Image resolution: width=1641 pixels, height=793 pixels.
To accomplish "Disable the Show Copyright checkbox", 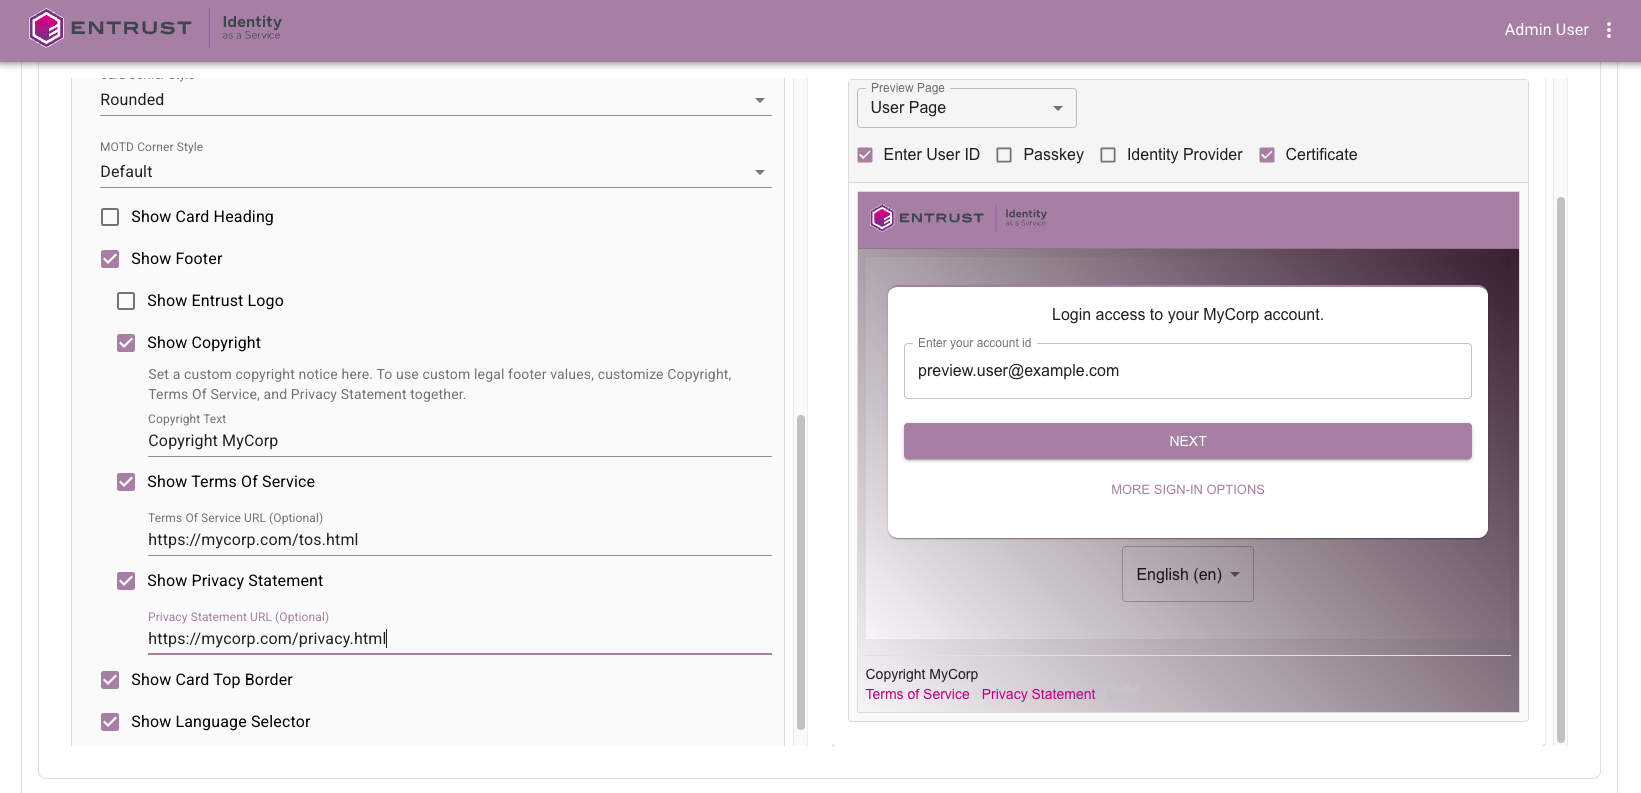I will (126, 343).
